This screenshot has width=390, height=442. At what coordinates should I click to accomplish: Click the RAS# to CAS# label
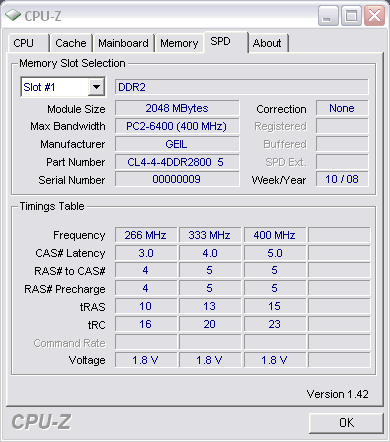pos(70,271)
